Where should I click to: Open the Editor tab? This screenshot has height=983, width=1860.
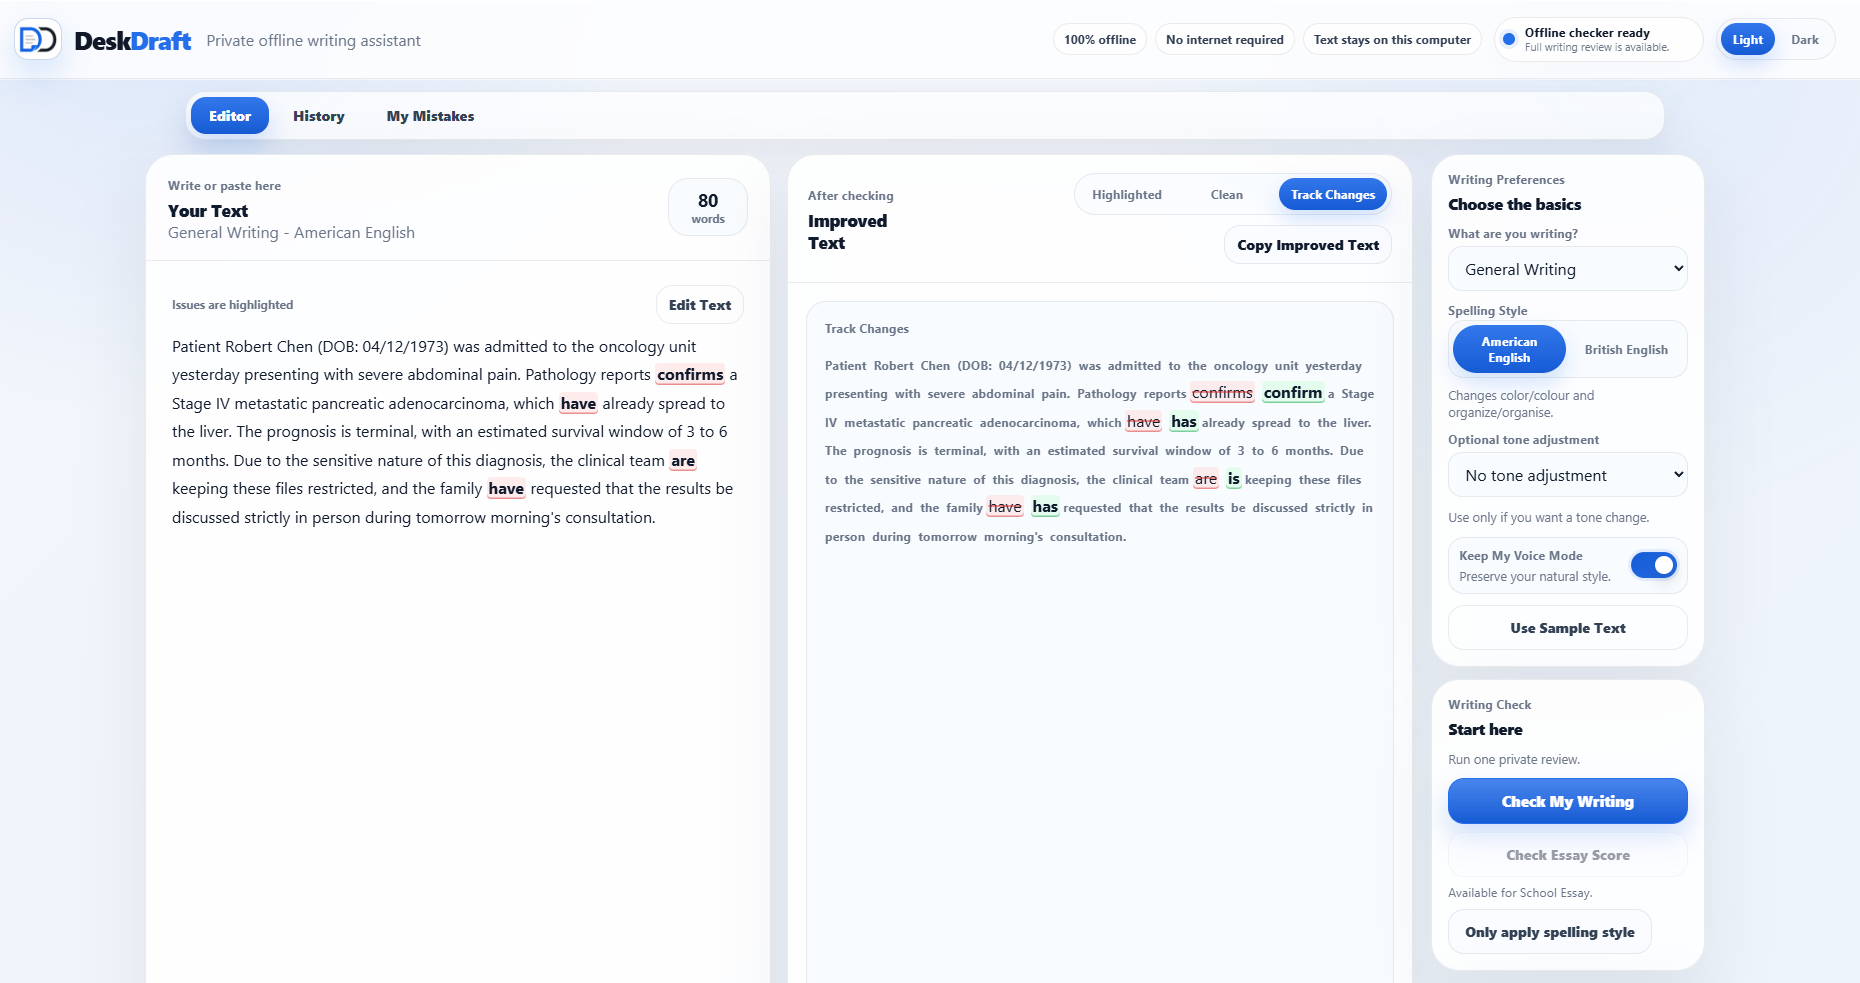[x=230, y=116]
